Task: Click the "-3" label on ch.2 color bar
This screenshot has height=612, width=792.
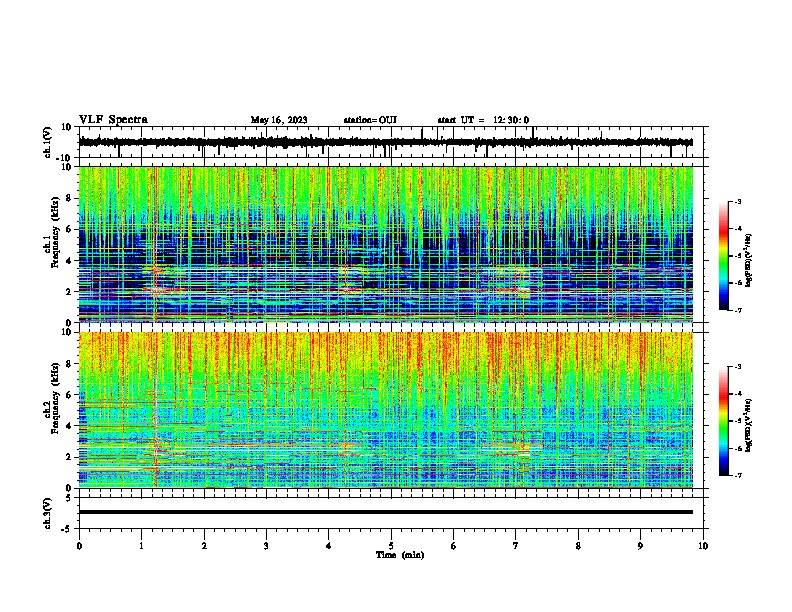Action: pyautogui.click(x=737, y=367)
